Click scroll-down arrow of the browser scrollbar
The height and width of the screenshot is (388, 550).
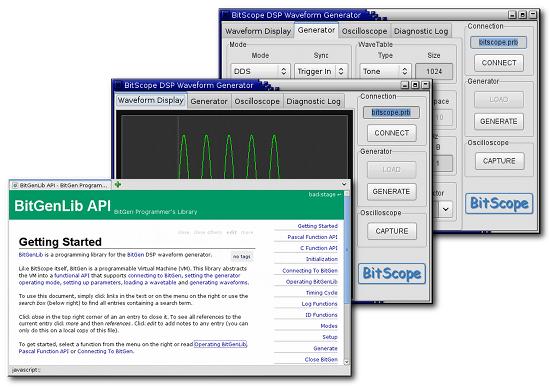[x=347, y=362]
